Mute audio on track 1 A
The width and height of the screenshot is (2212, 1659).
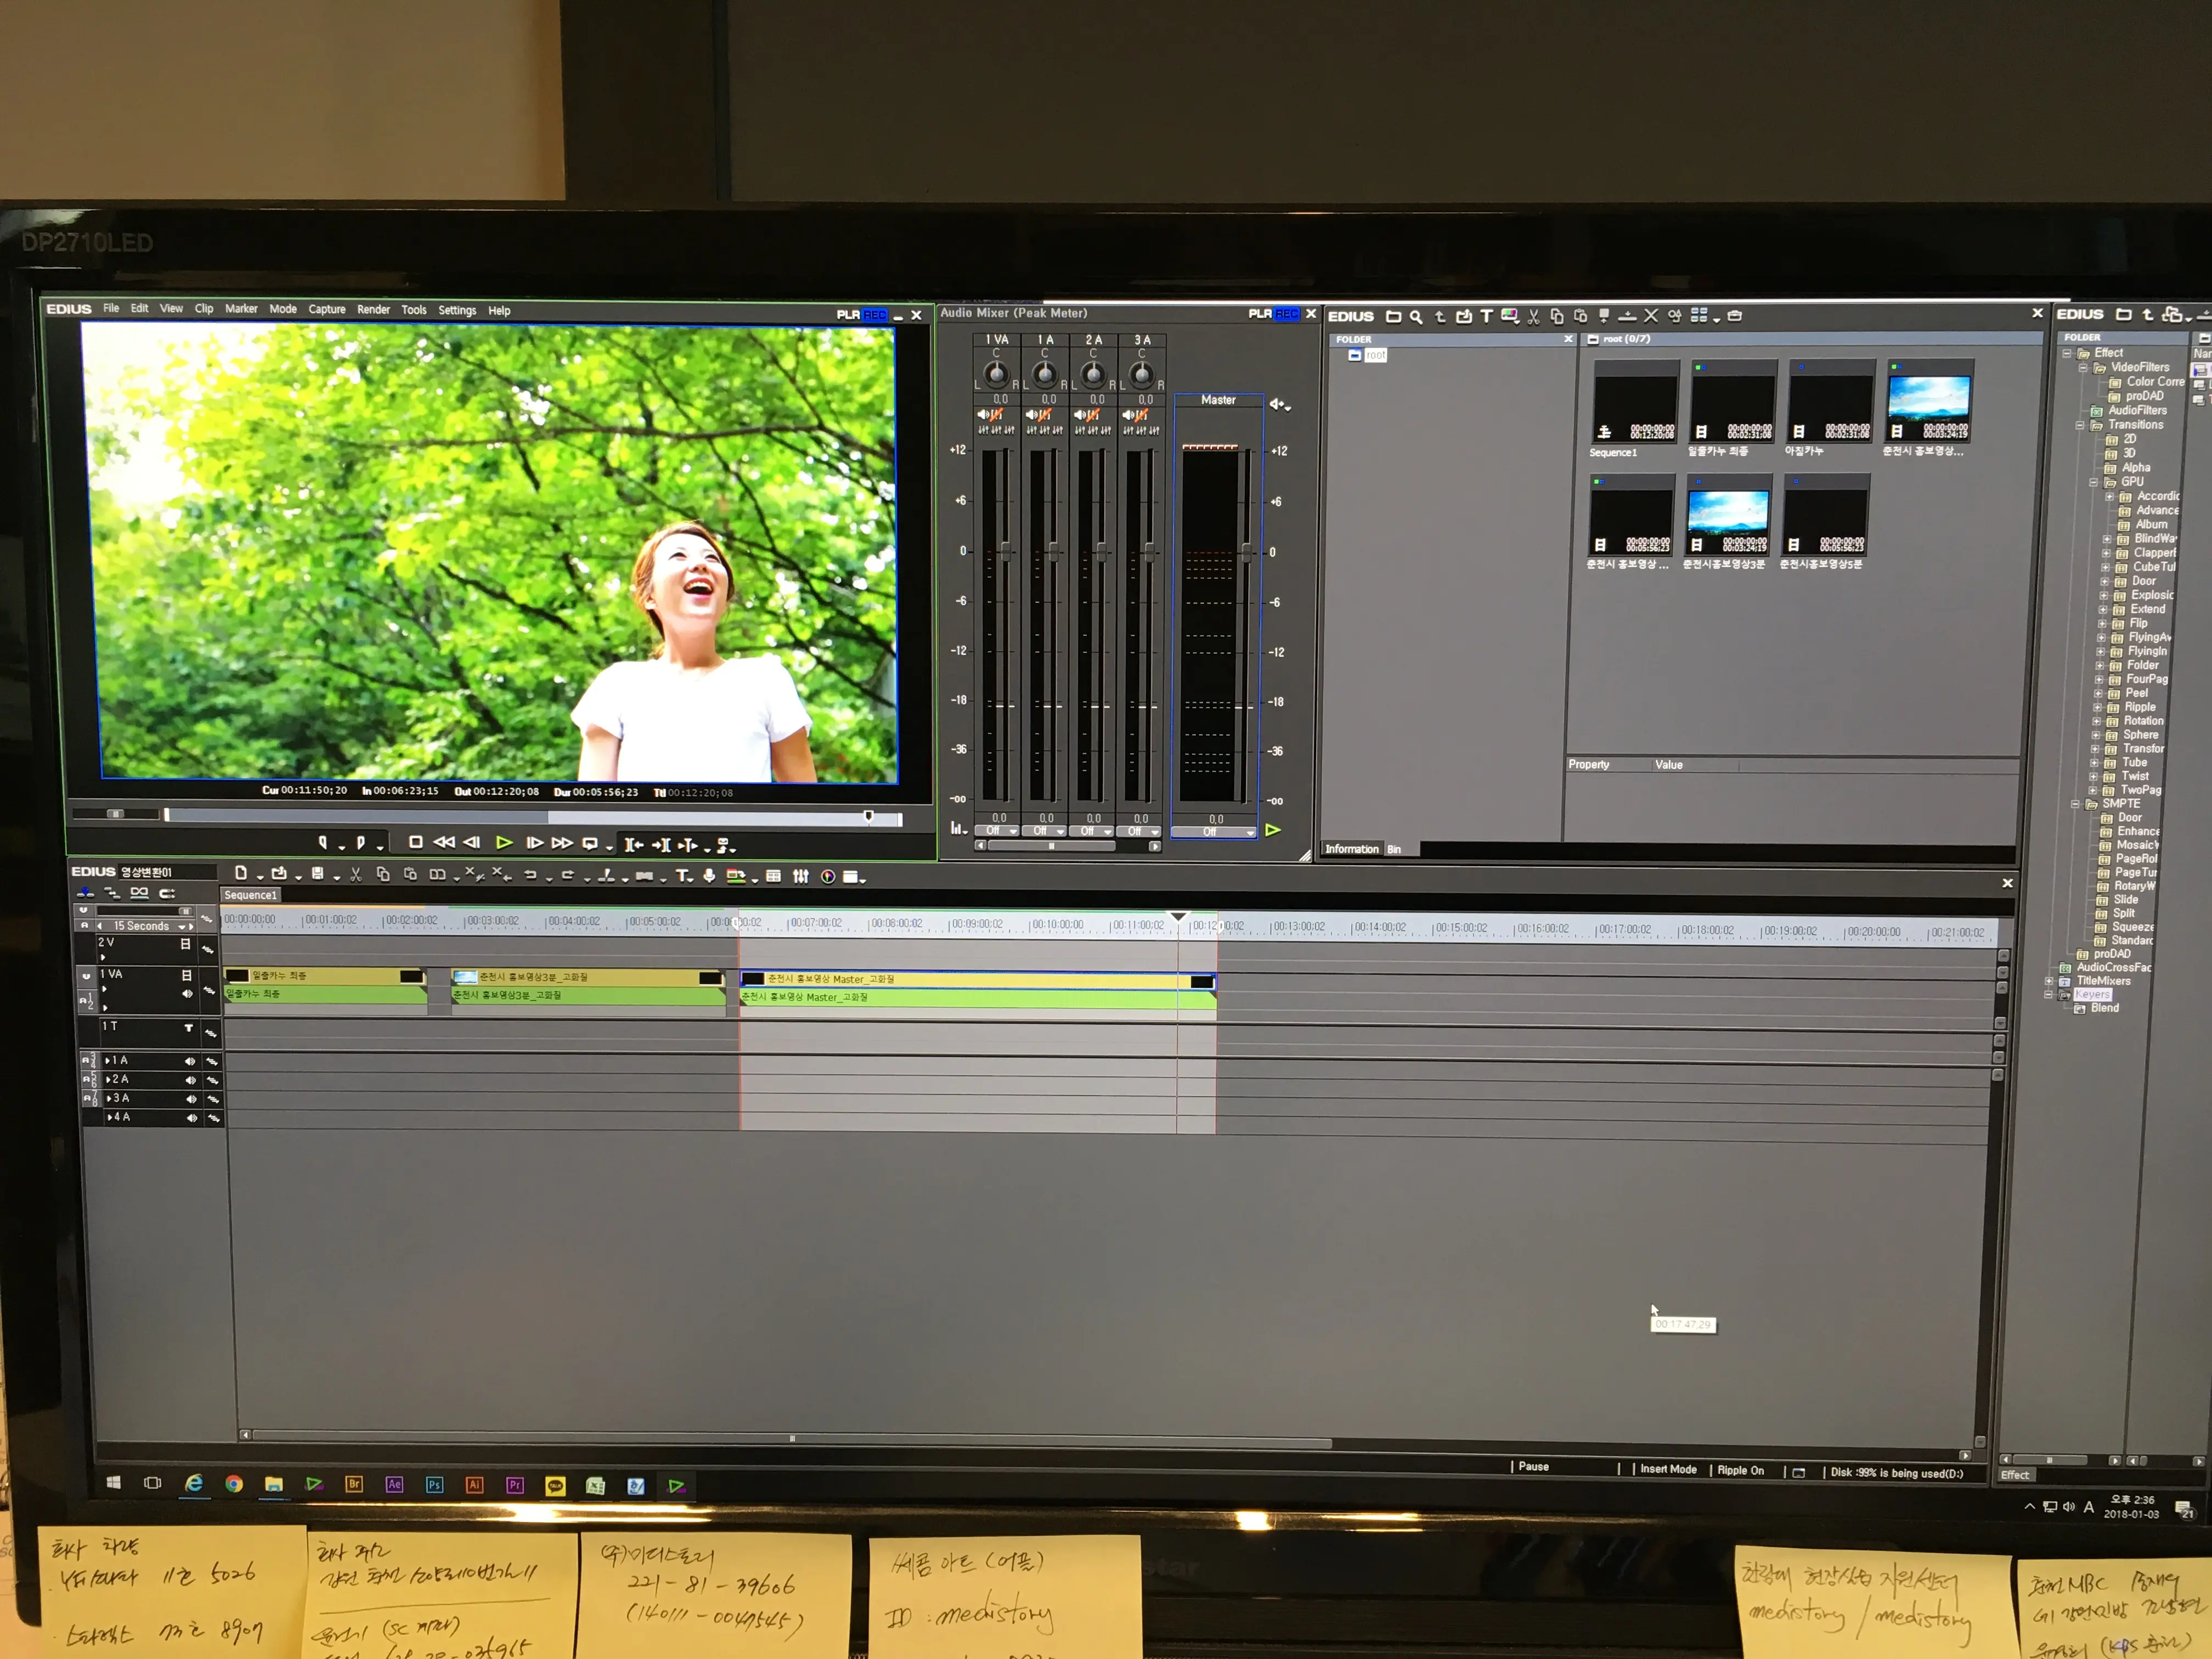point(190,1061)
